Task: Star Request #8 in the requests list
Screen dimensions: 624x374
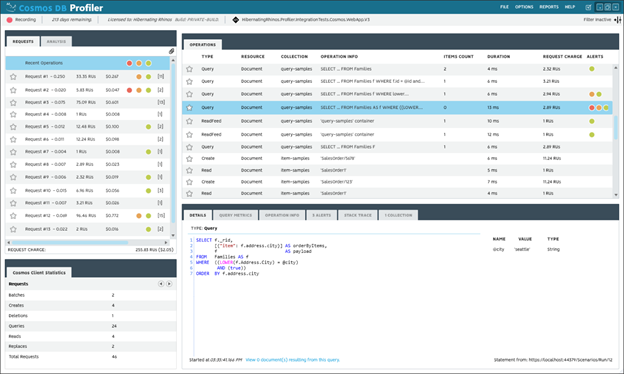Action: point(13,165)
